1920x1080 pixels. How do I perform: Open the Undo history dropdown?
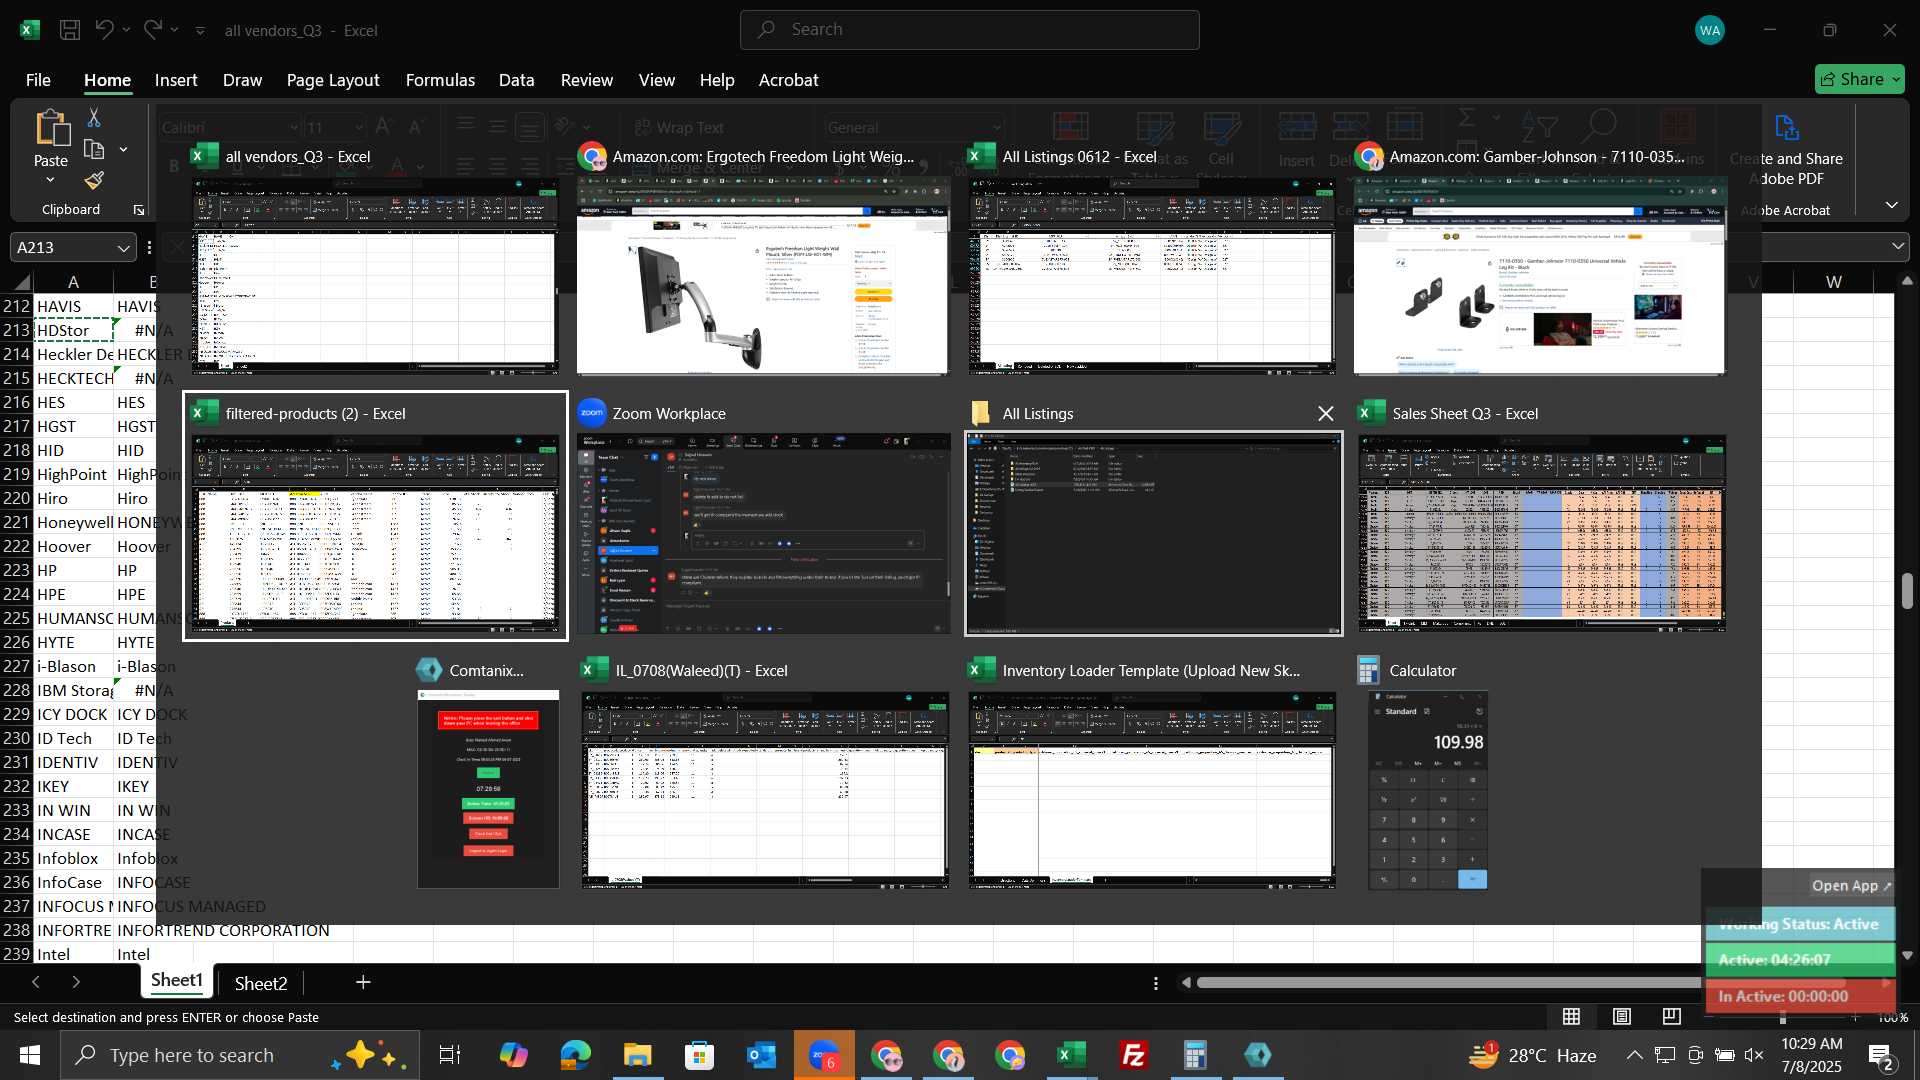(x=127, y=30)
